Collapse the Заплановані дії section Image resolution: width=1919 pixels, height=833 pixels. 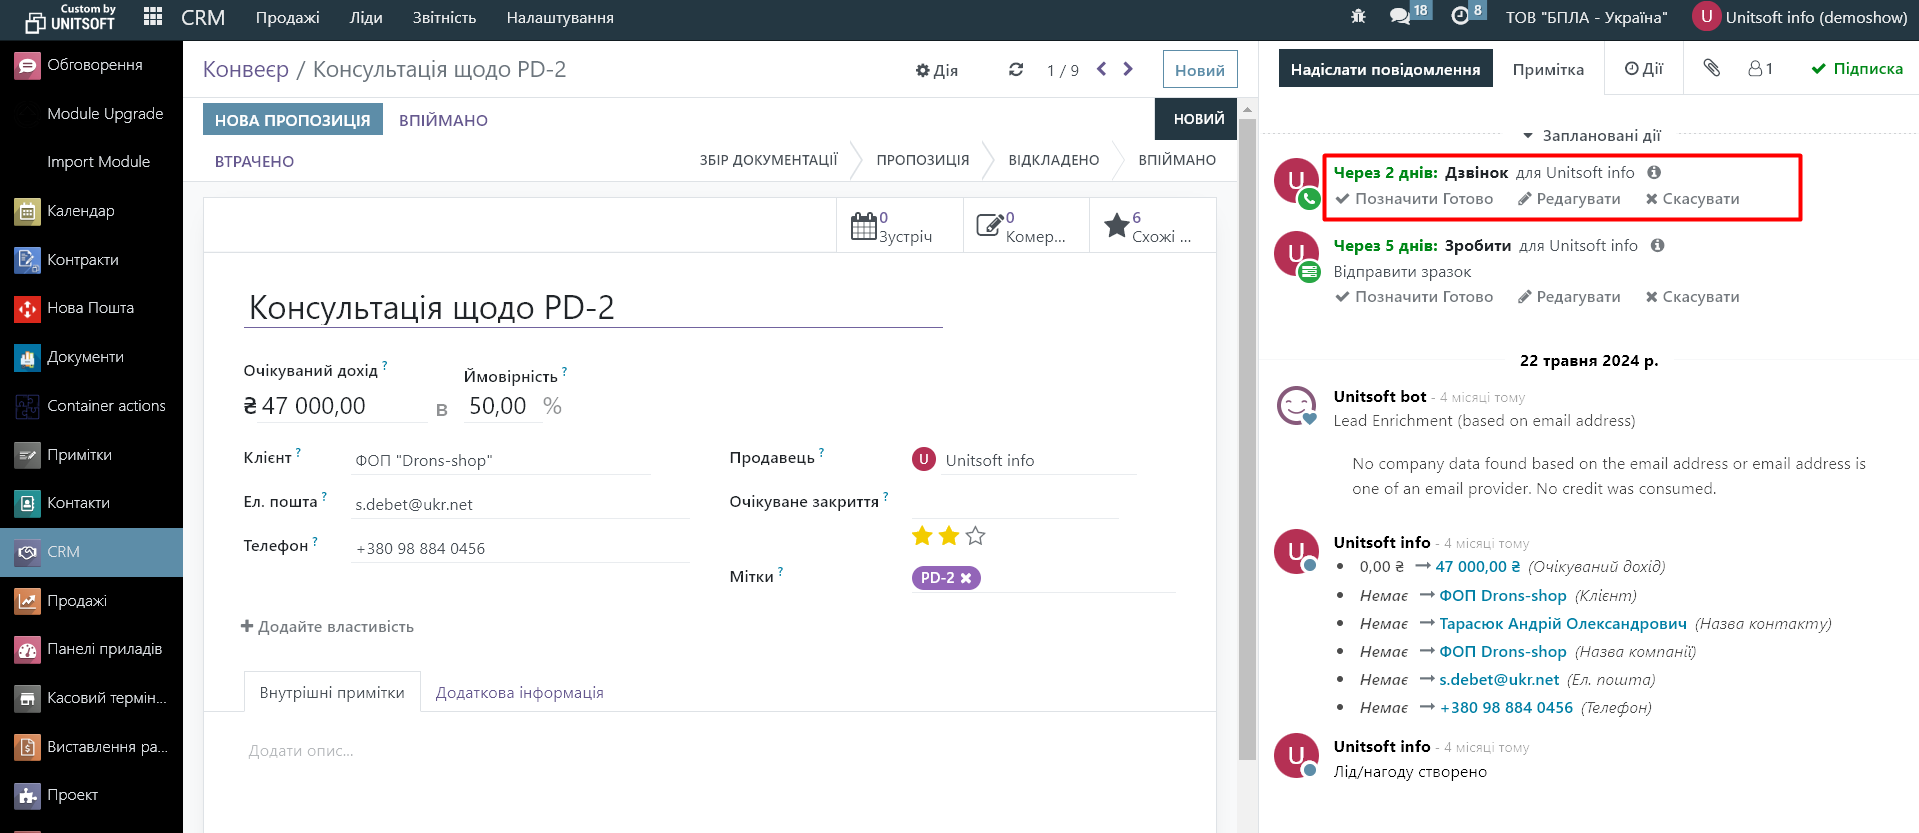[1590, 135]
